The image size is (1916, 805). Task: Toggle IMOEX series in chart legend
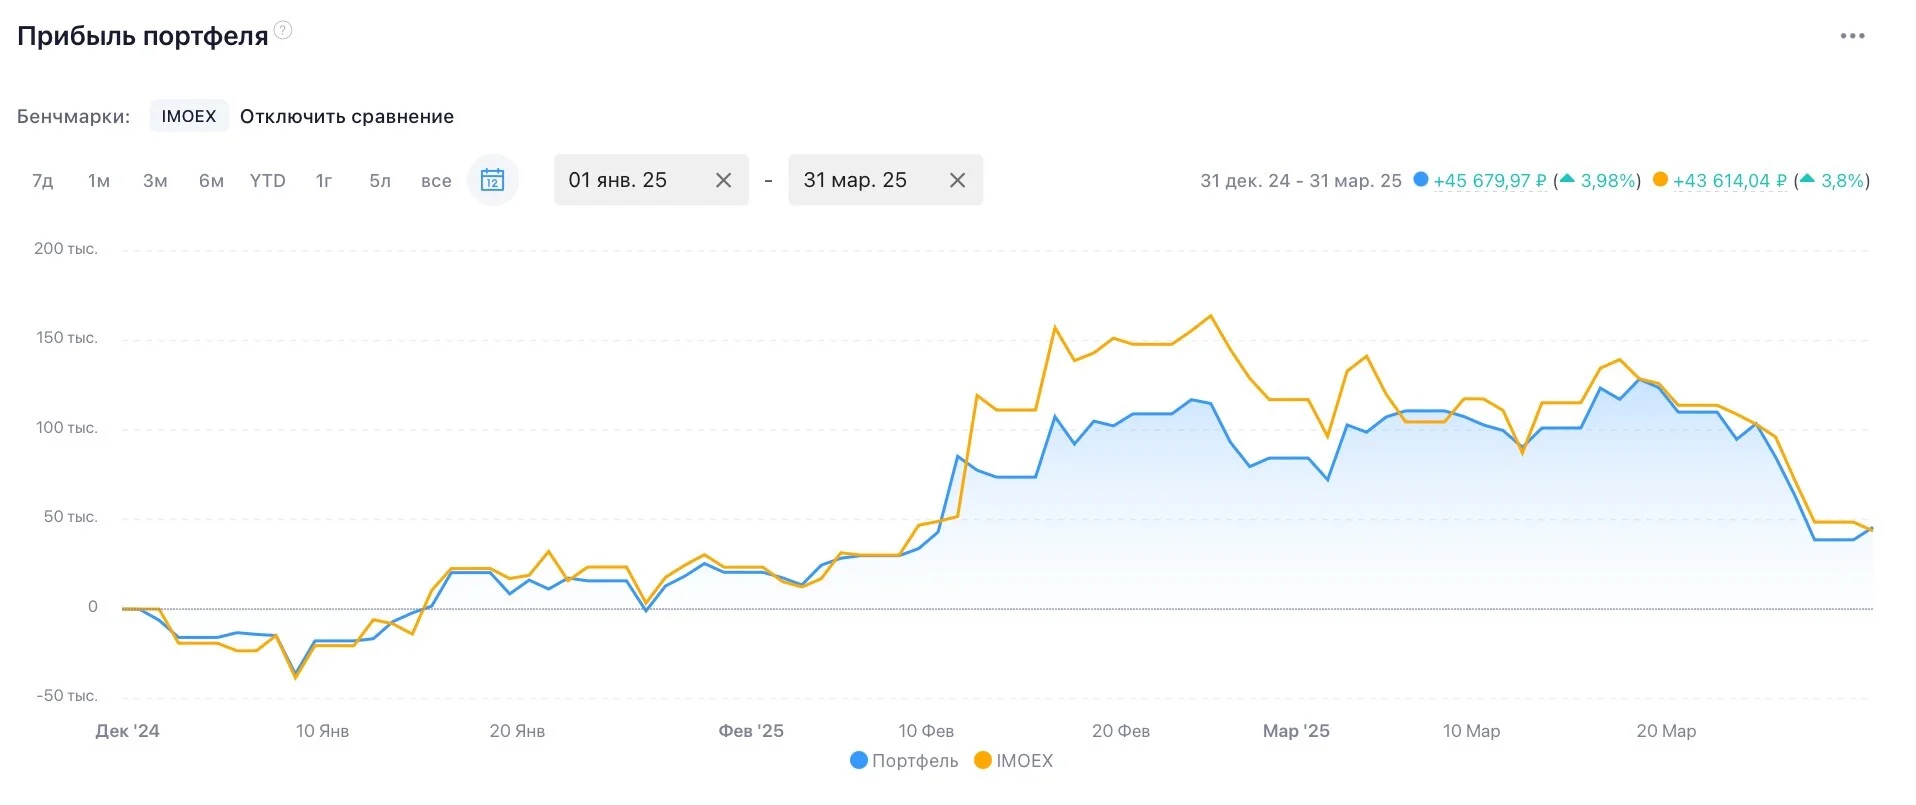(1013, 760)
